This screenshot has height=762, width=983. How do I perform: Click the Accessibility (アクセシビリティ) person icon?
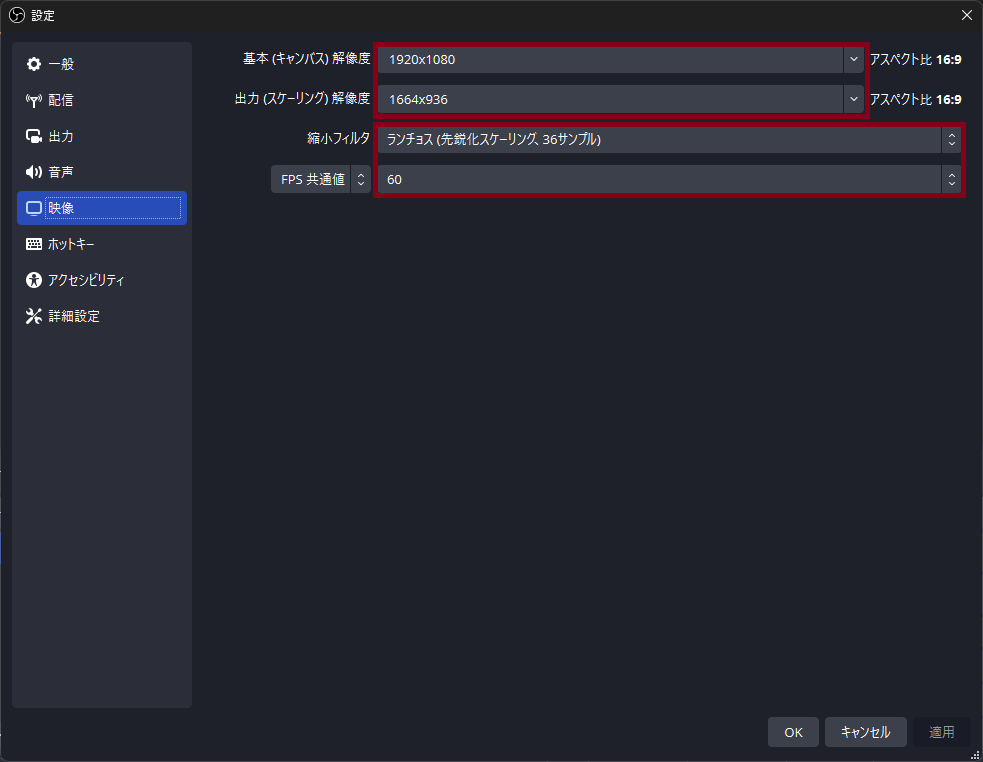coord(34,280)
